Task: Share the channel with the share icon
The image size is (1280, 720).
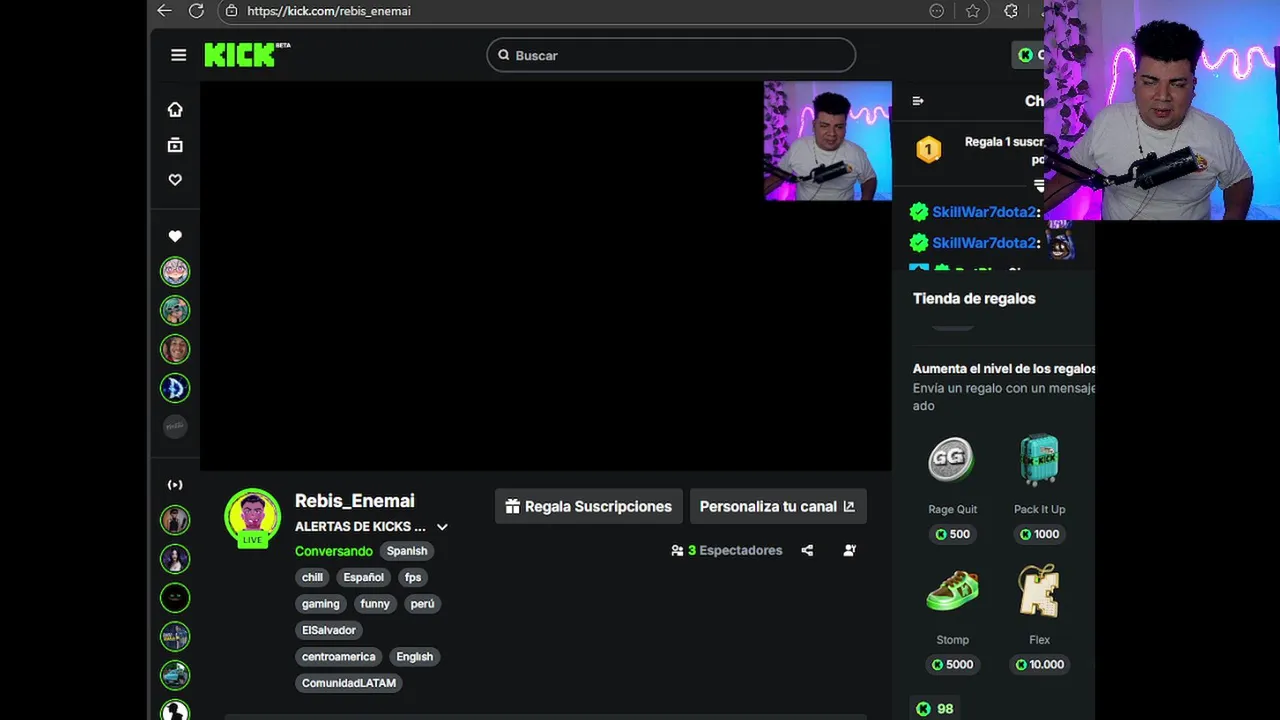Action: click(x=807, y=550)
